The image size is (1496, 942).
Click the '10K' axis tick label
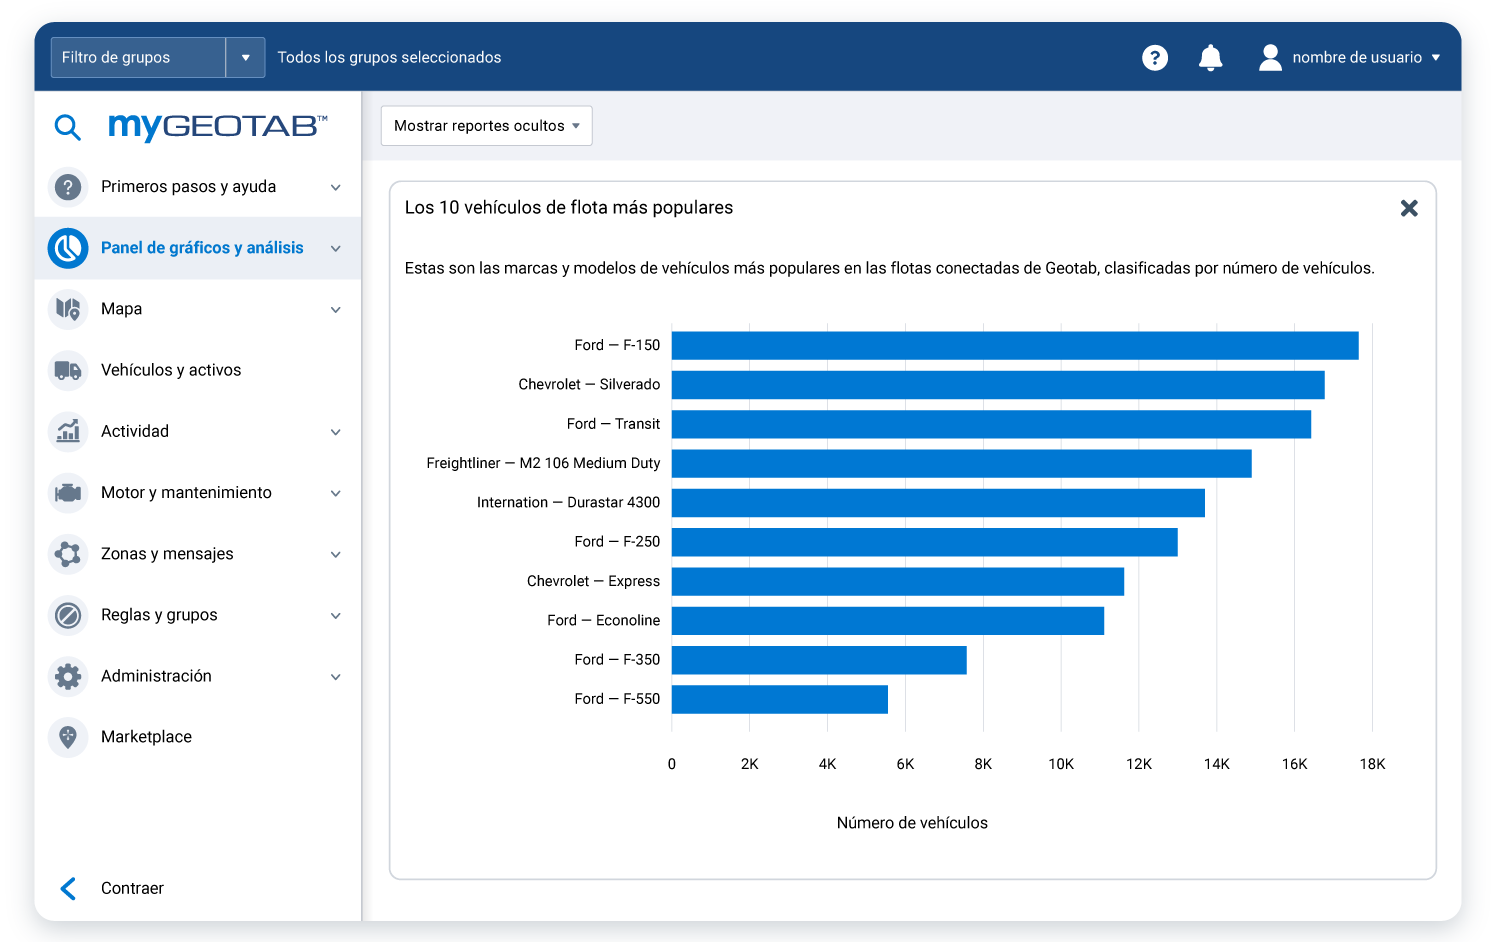(1061, 764)
